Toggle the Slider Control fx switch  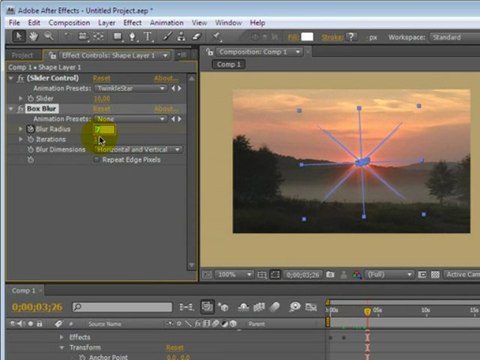click(x=21, y=78)
